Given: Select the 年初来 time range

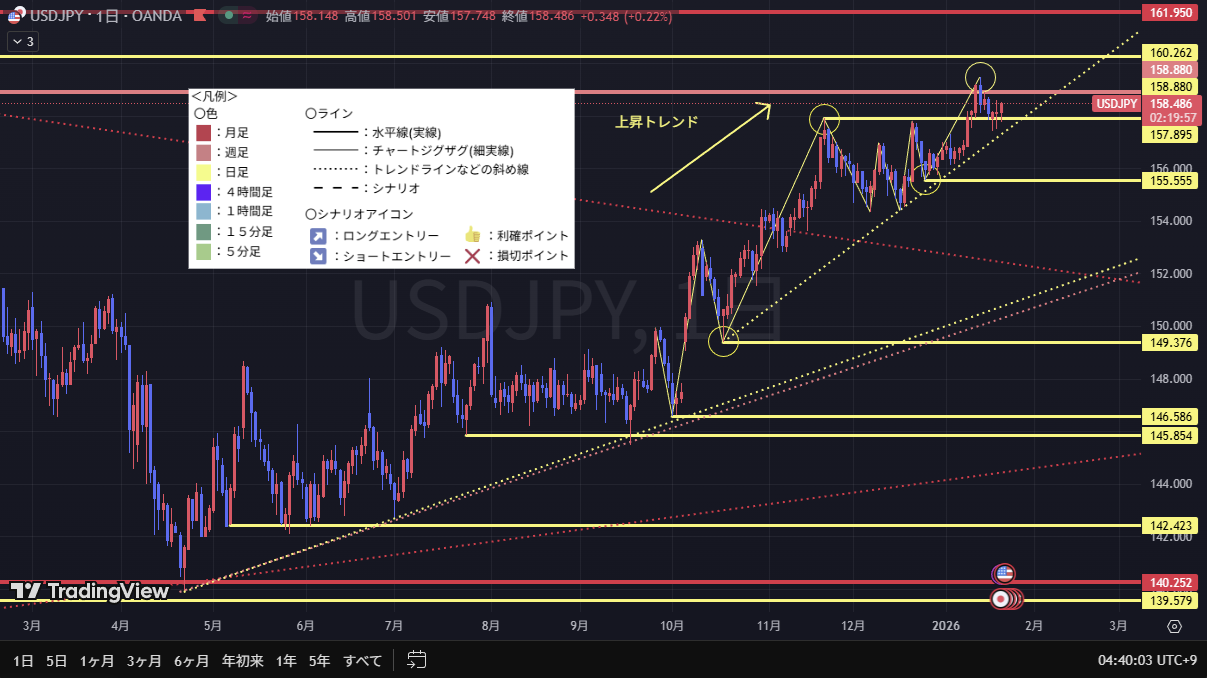Looking at the screenshot, I should click(x=242, y=660).
